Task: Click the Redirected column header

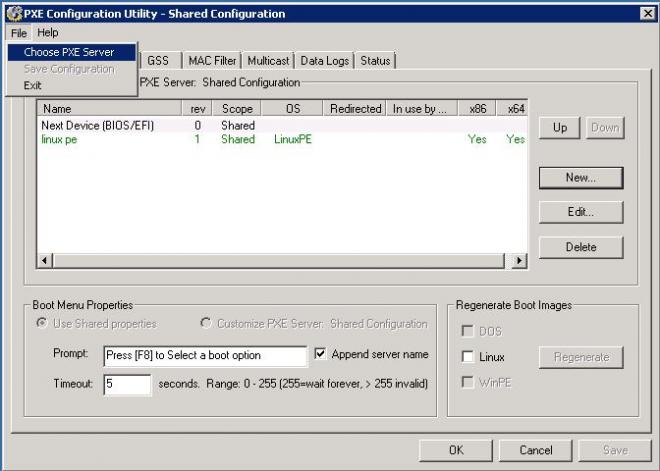Action: (355, 109)
